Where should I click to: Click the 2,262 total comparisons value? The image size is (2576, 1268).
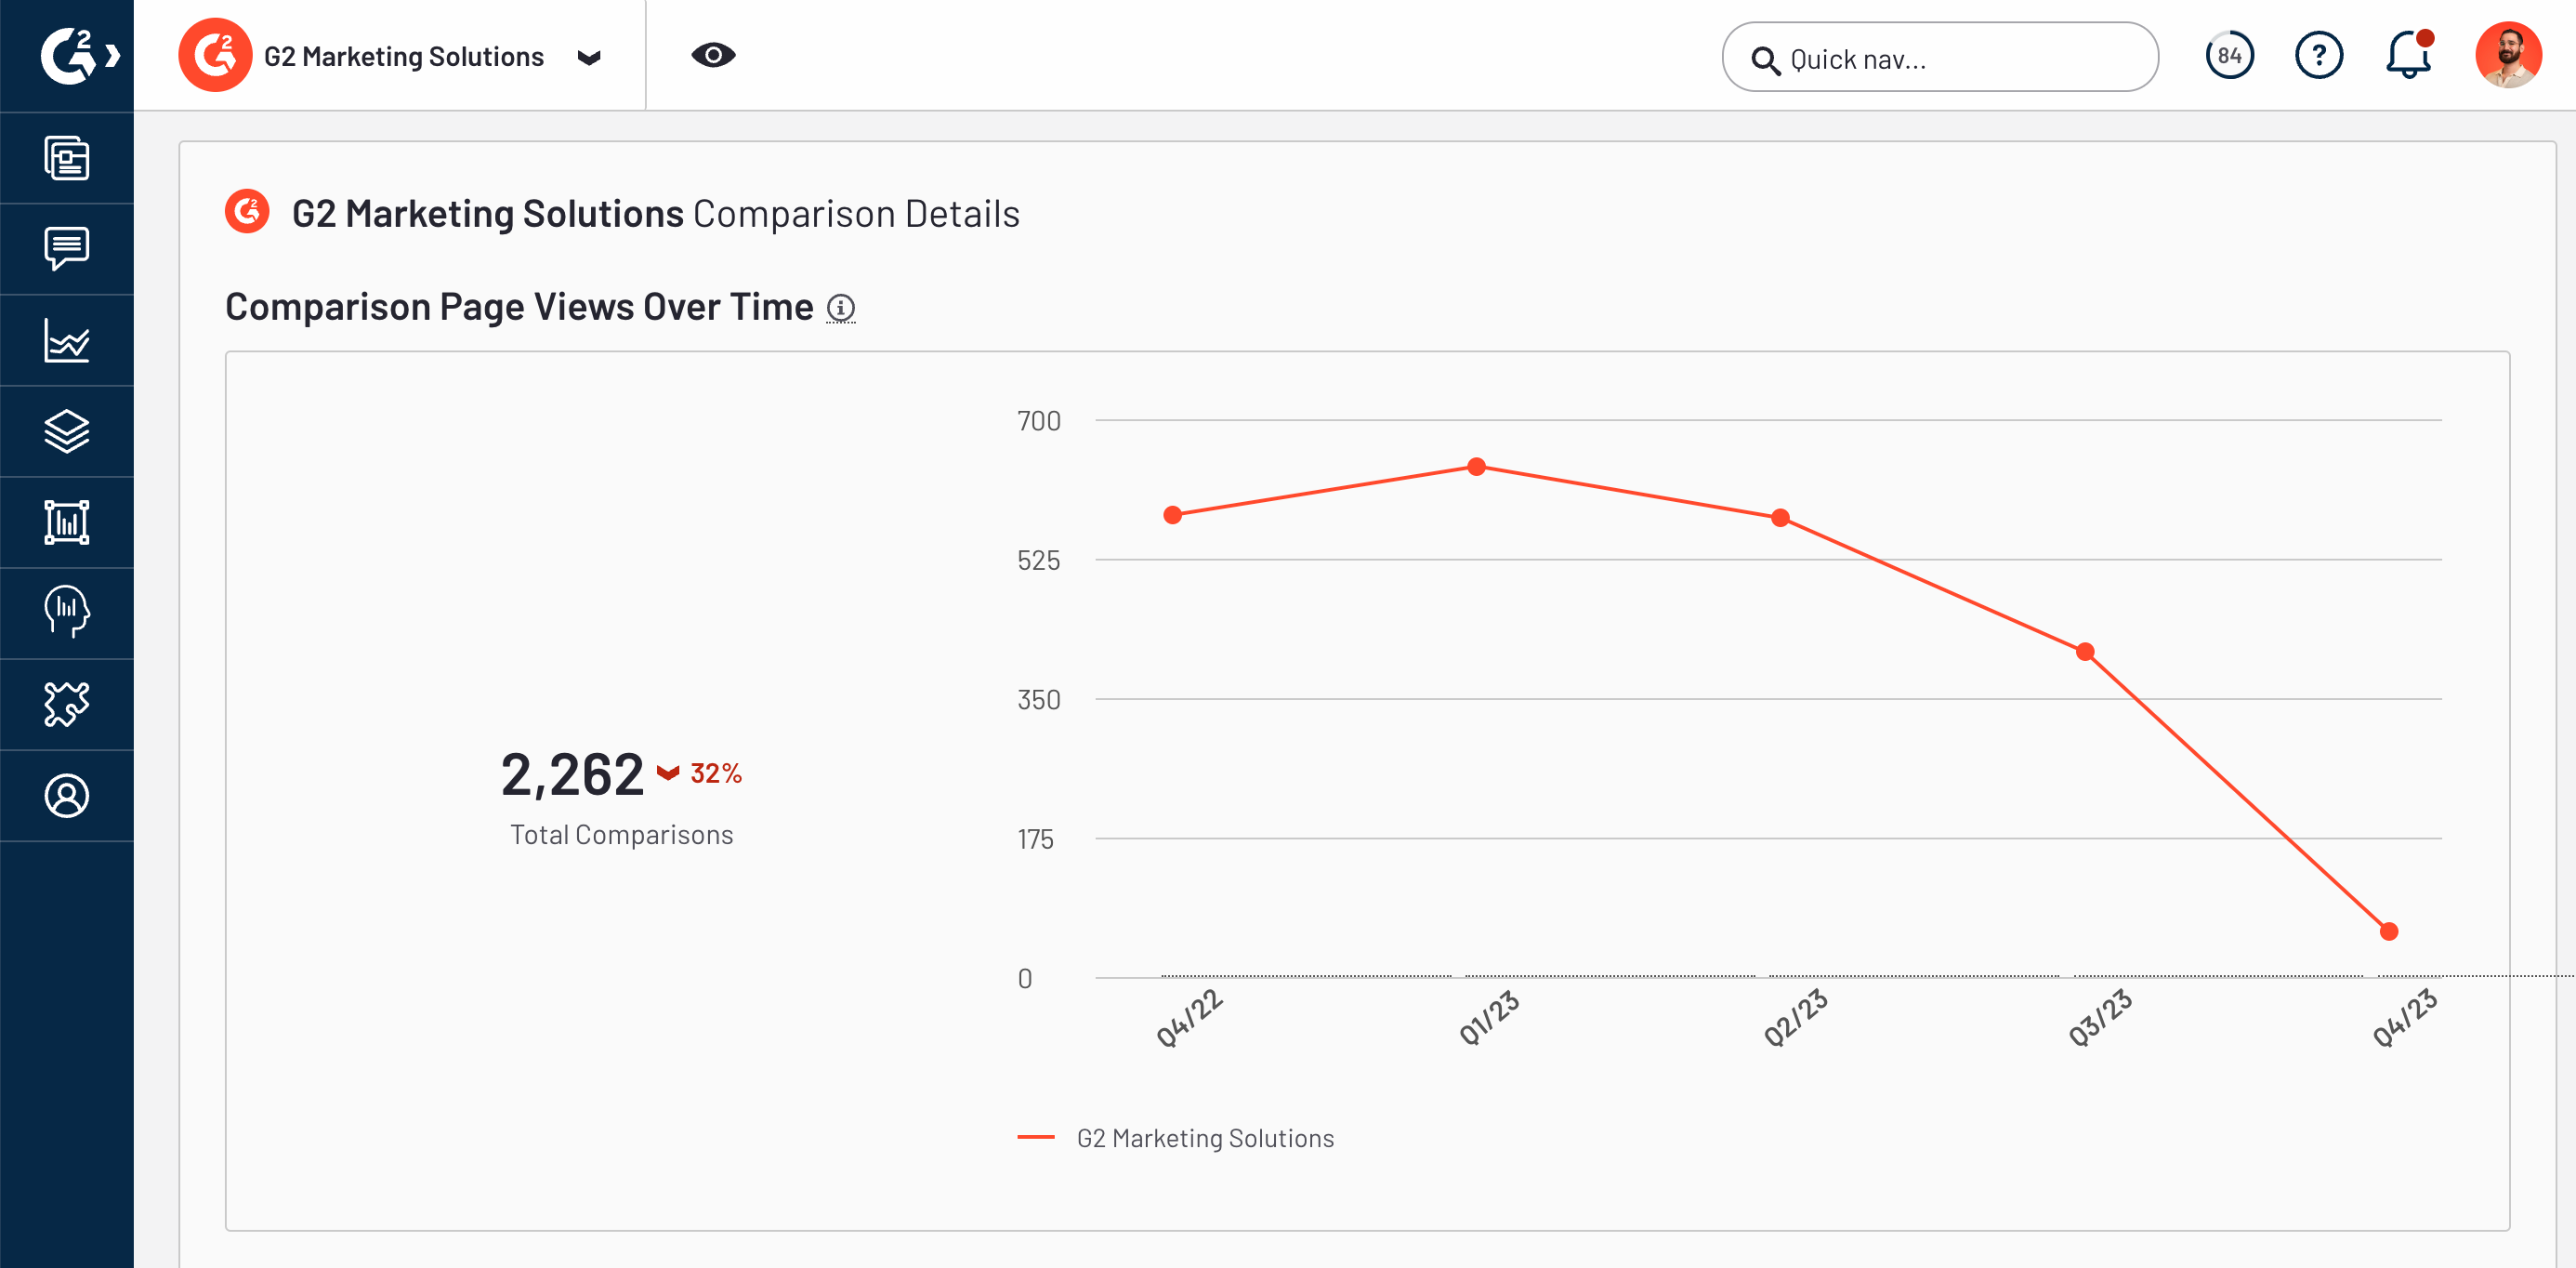pyautogui.click(x=572, y=775)
